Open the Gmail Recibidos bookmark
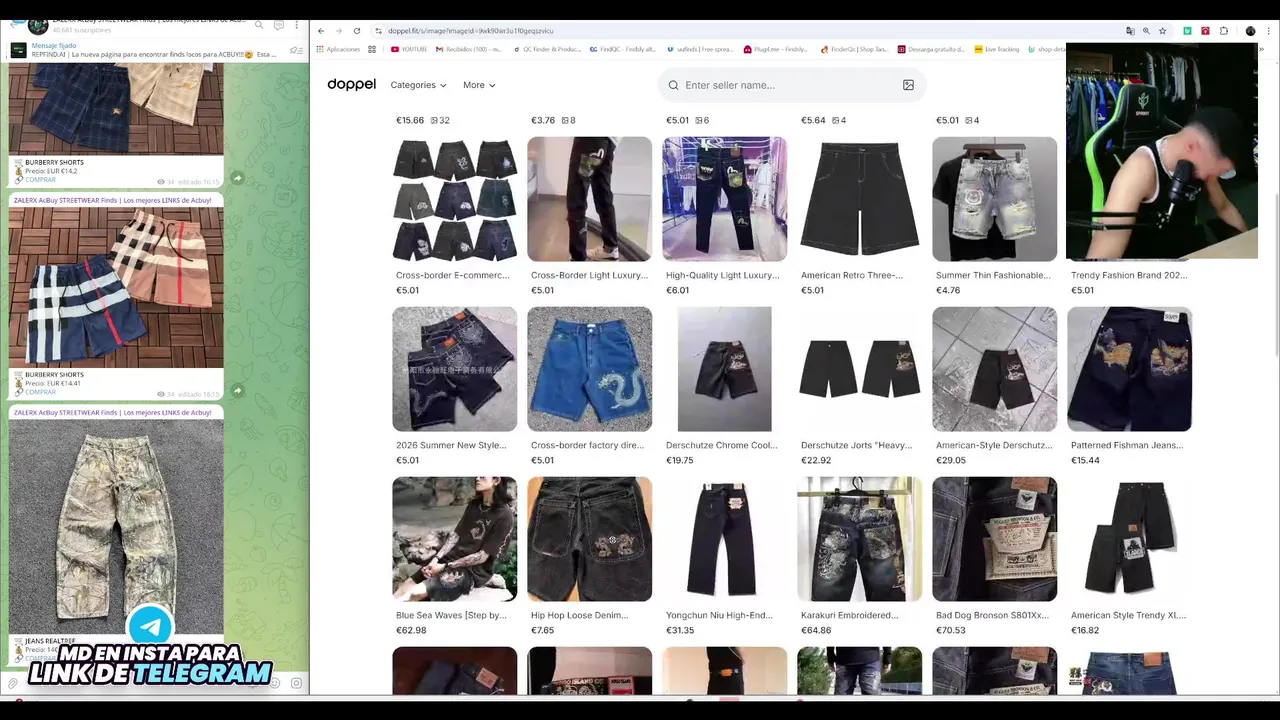This screenshot has height=720, width=1280. coord(469,49)
